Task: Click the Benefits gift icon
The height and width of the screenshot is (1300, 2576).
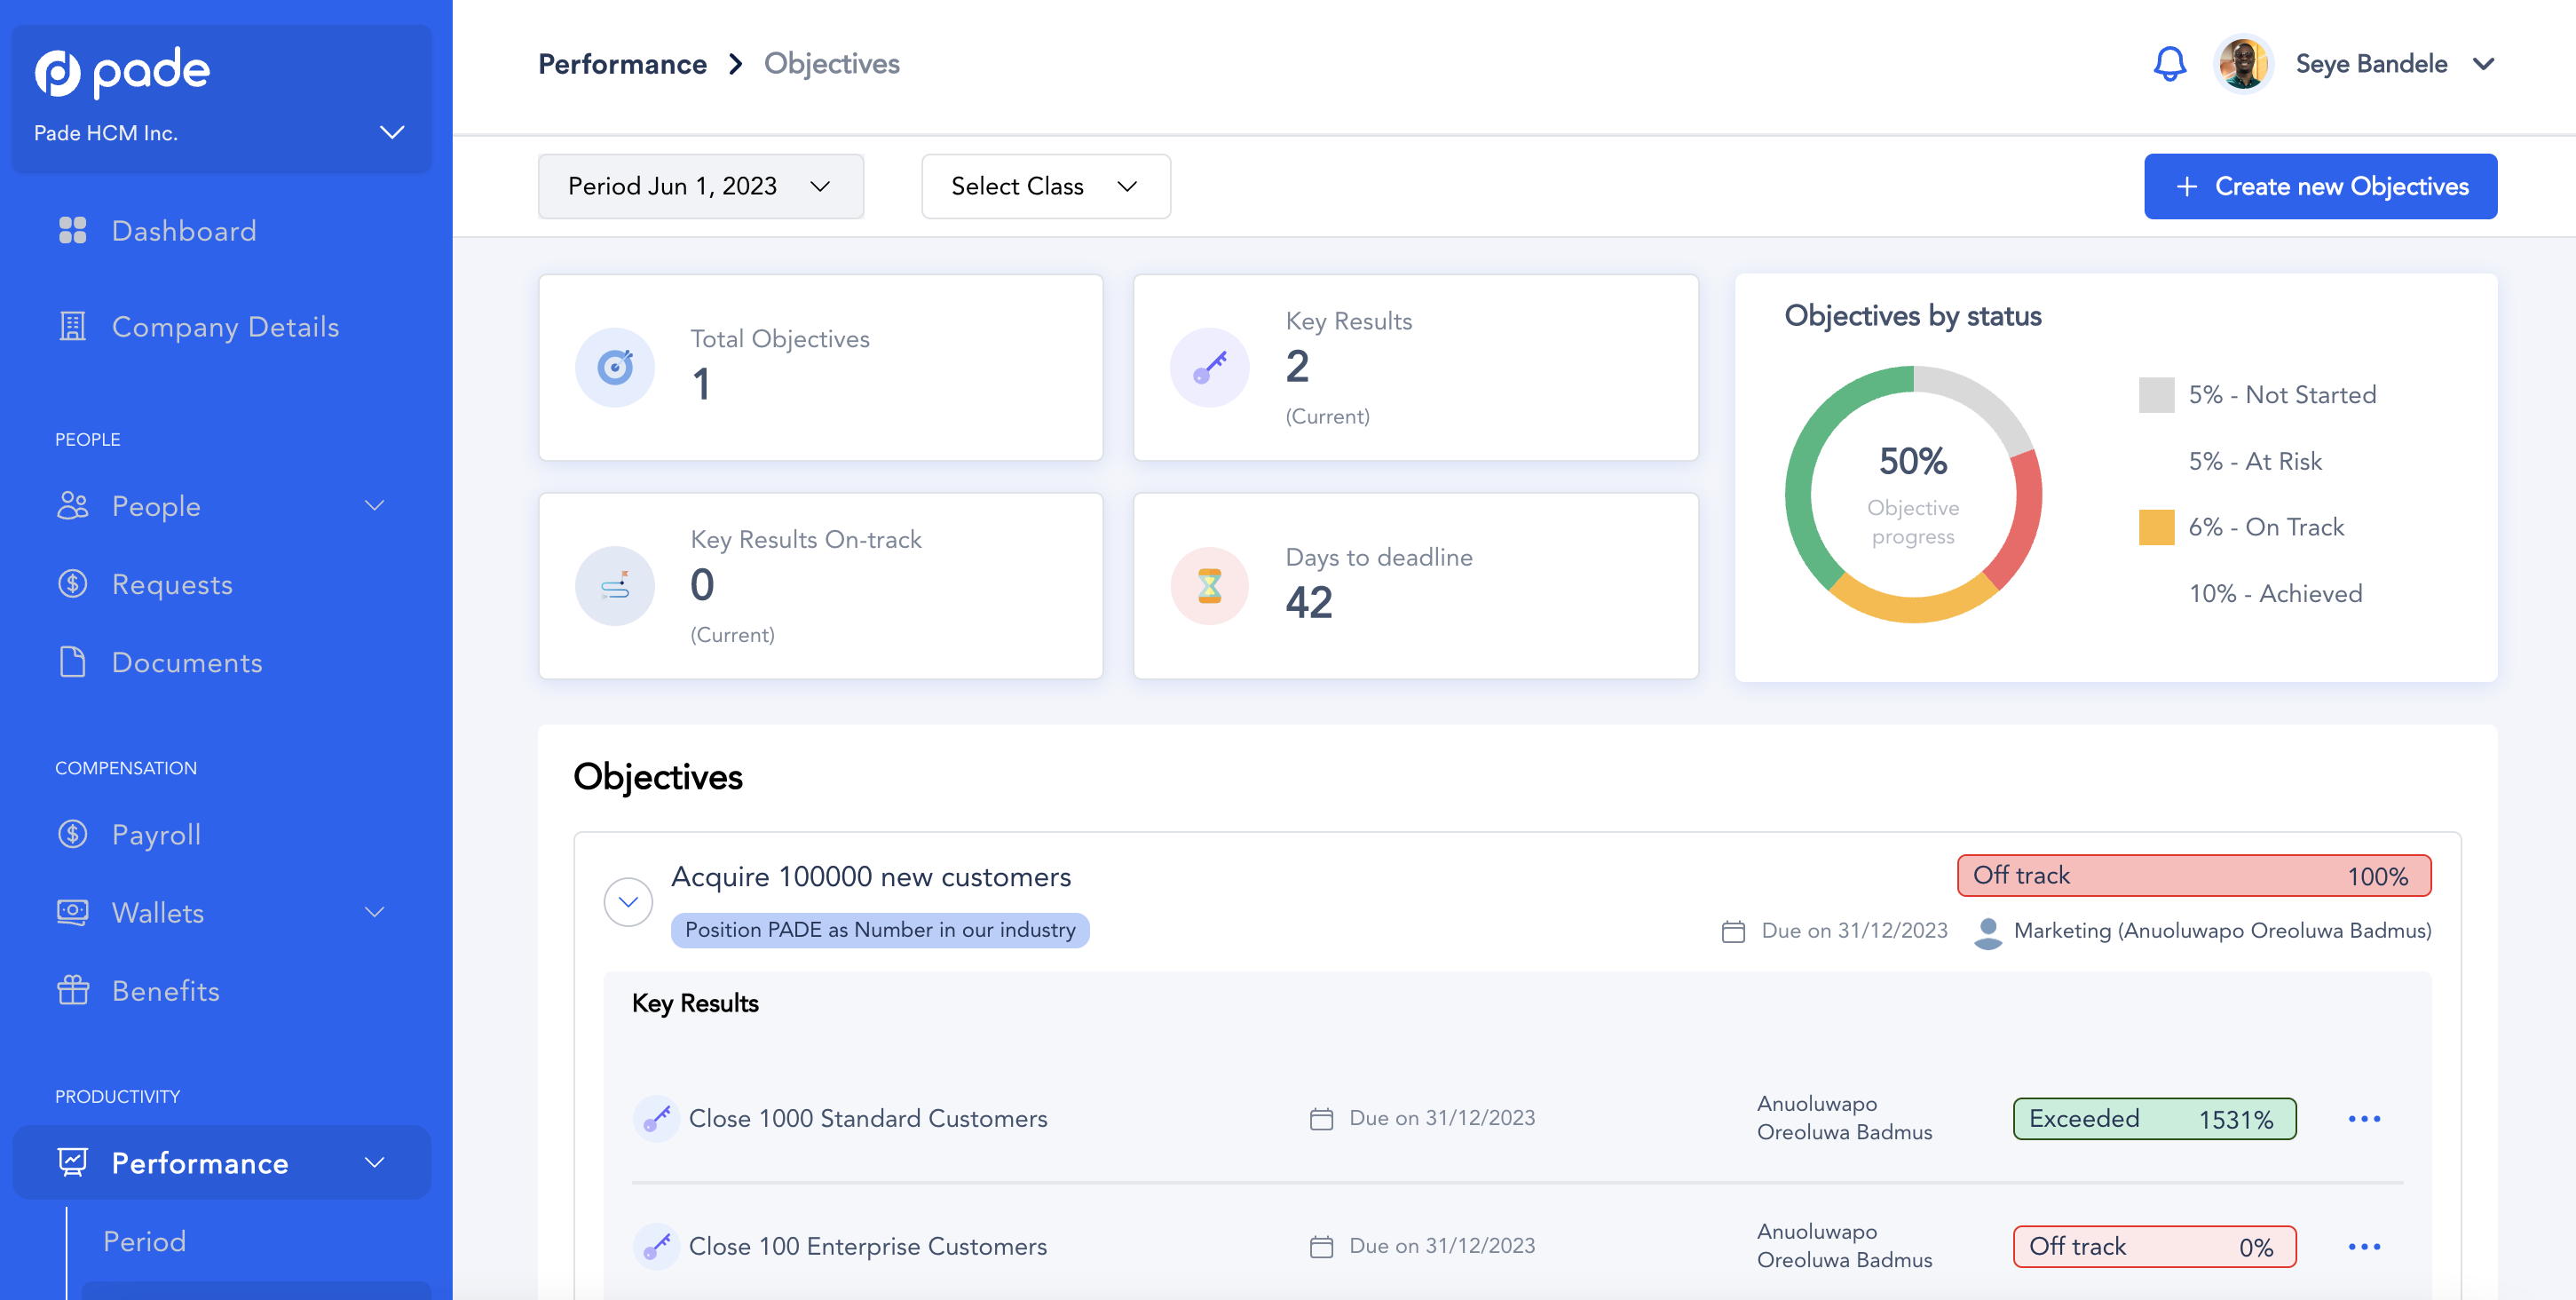Action: [x=71, y=990]
